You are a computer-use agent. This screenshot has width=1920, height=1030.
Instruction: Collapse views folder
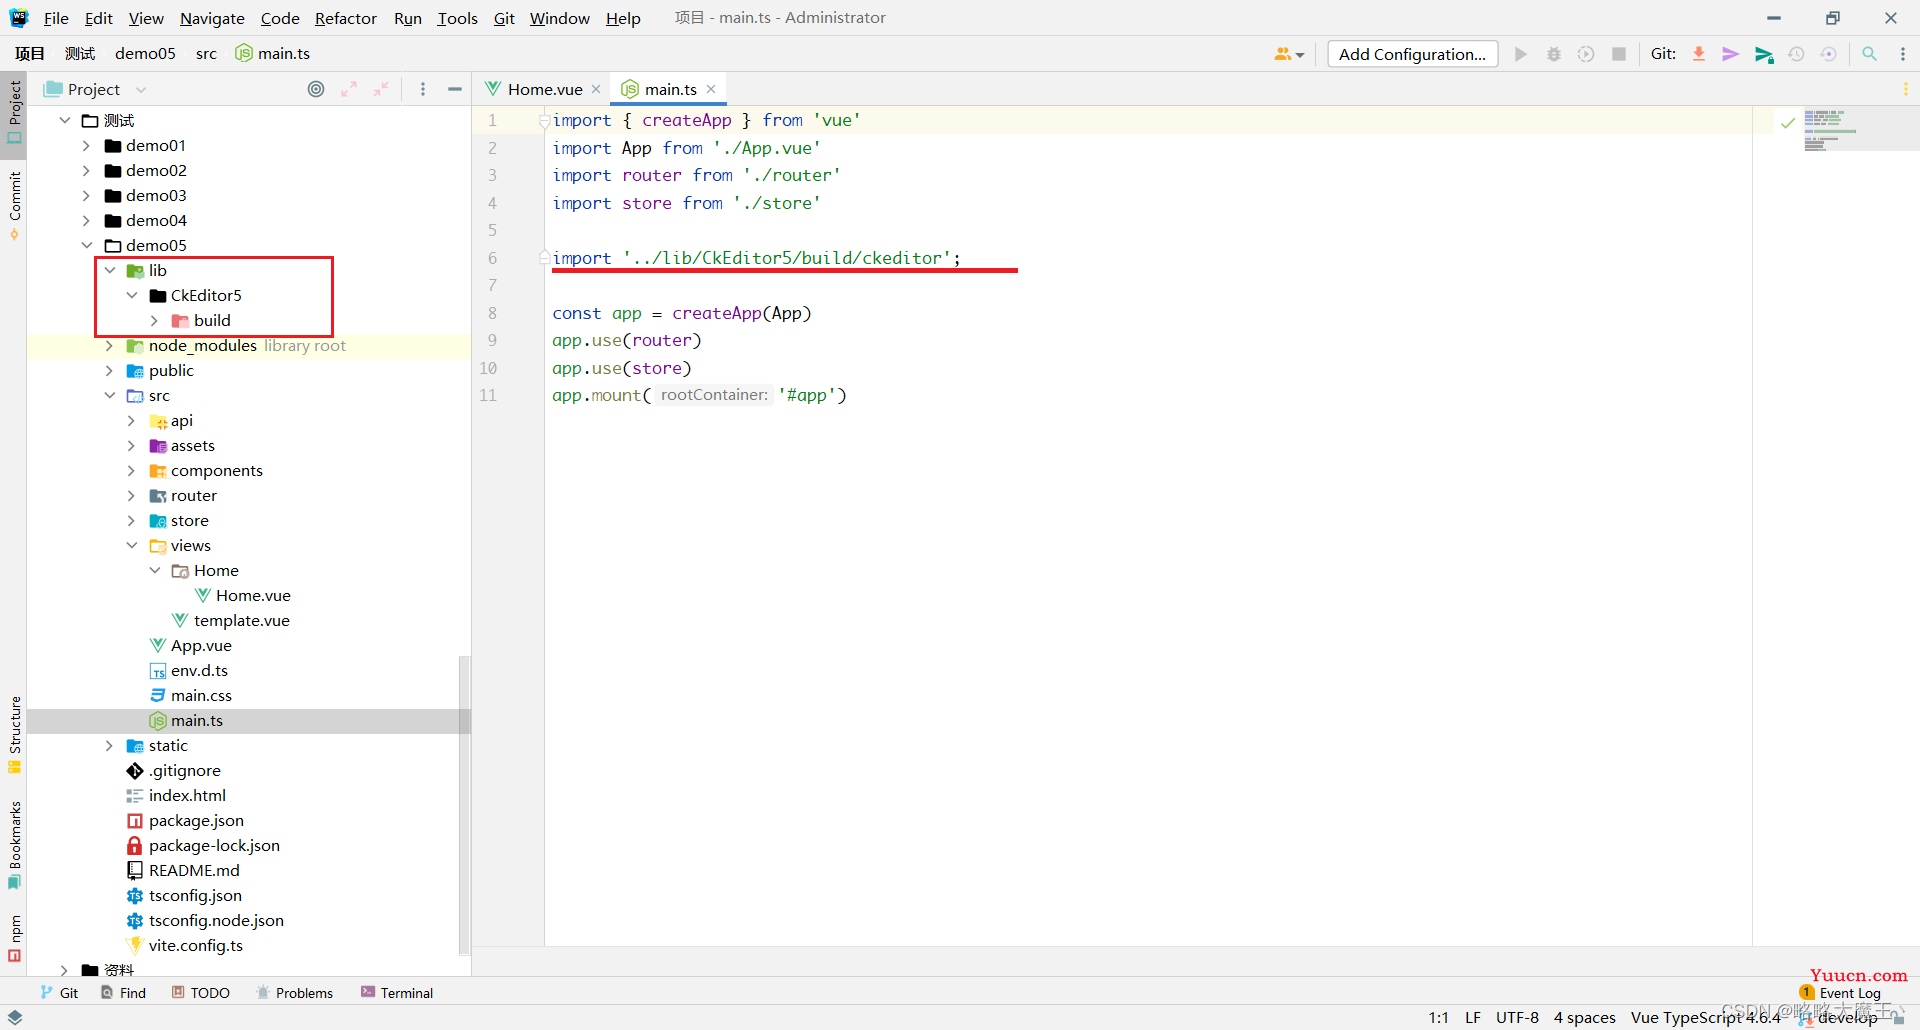[x=131, y=546]
